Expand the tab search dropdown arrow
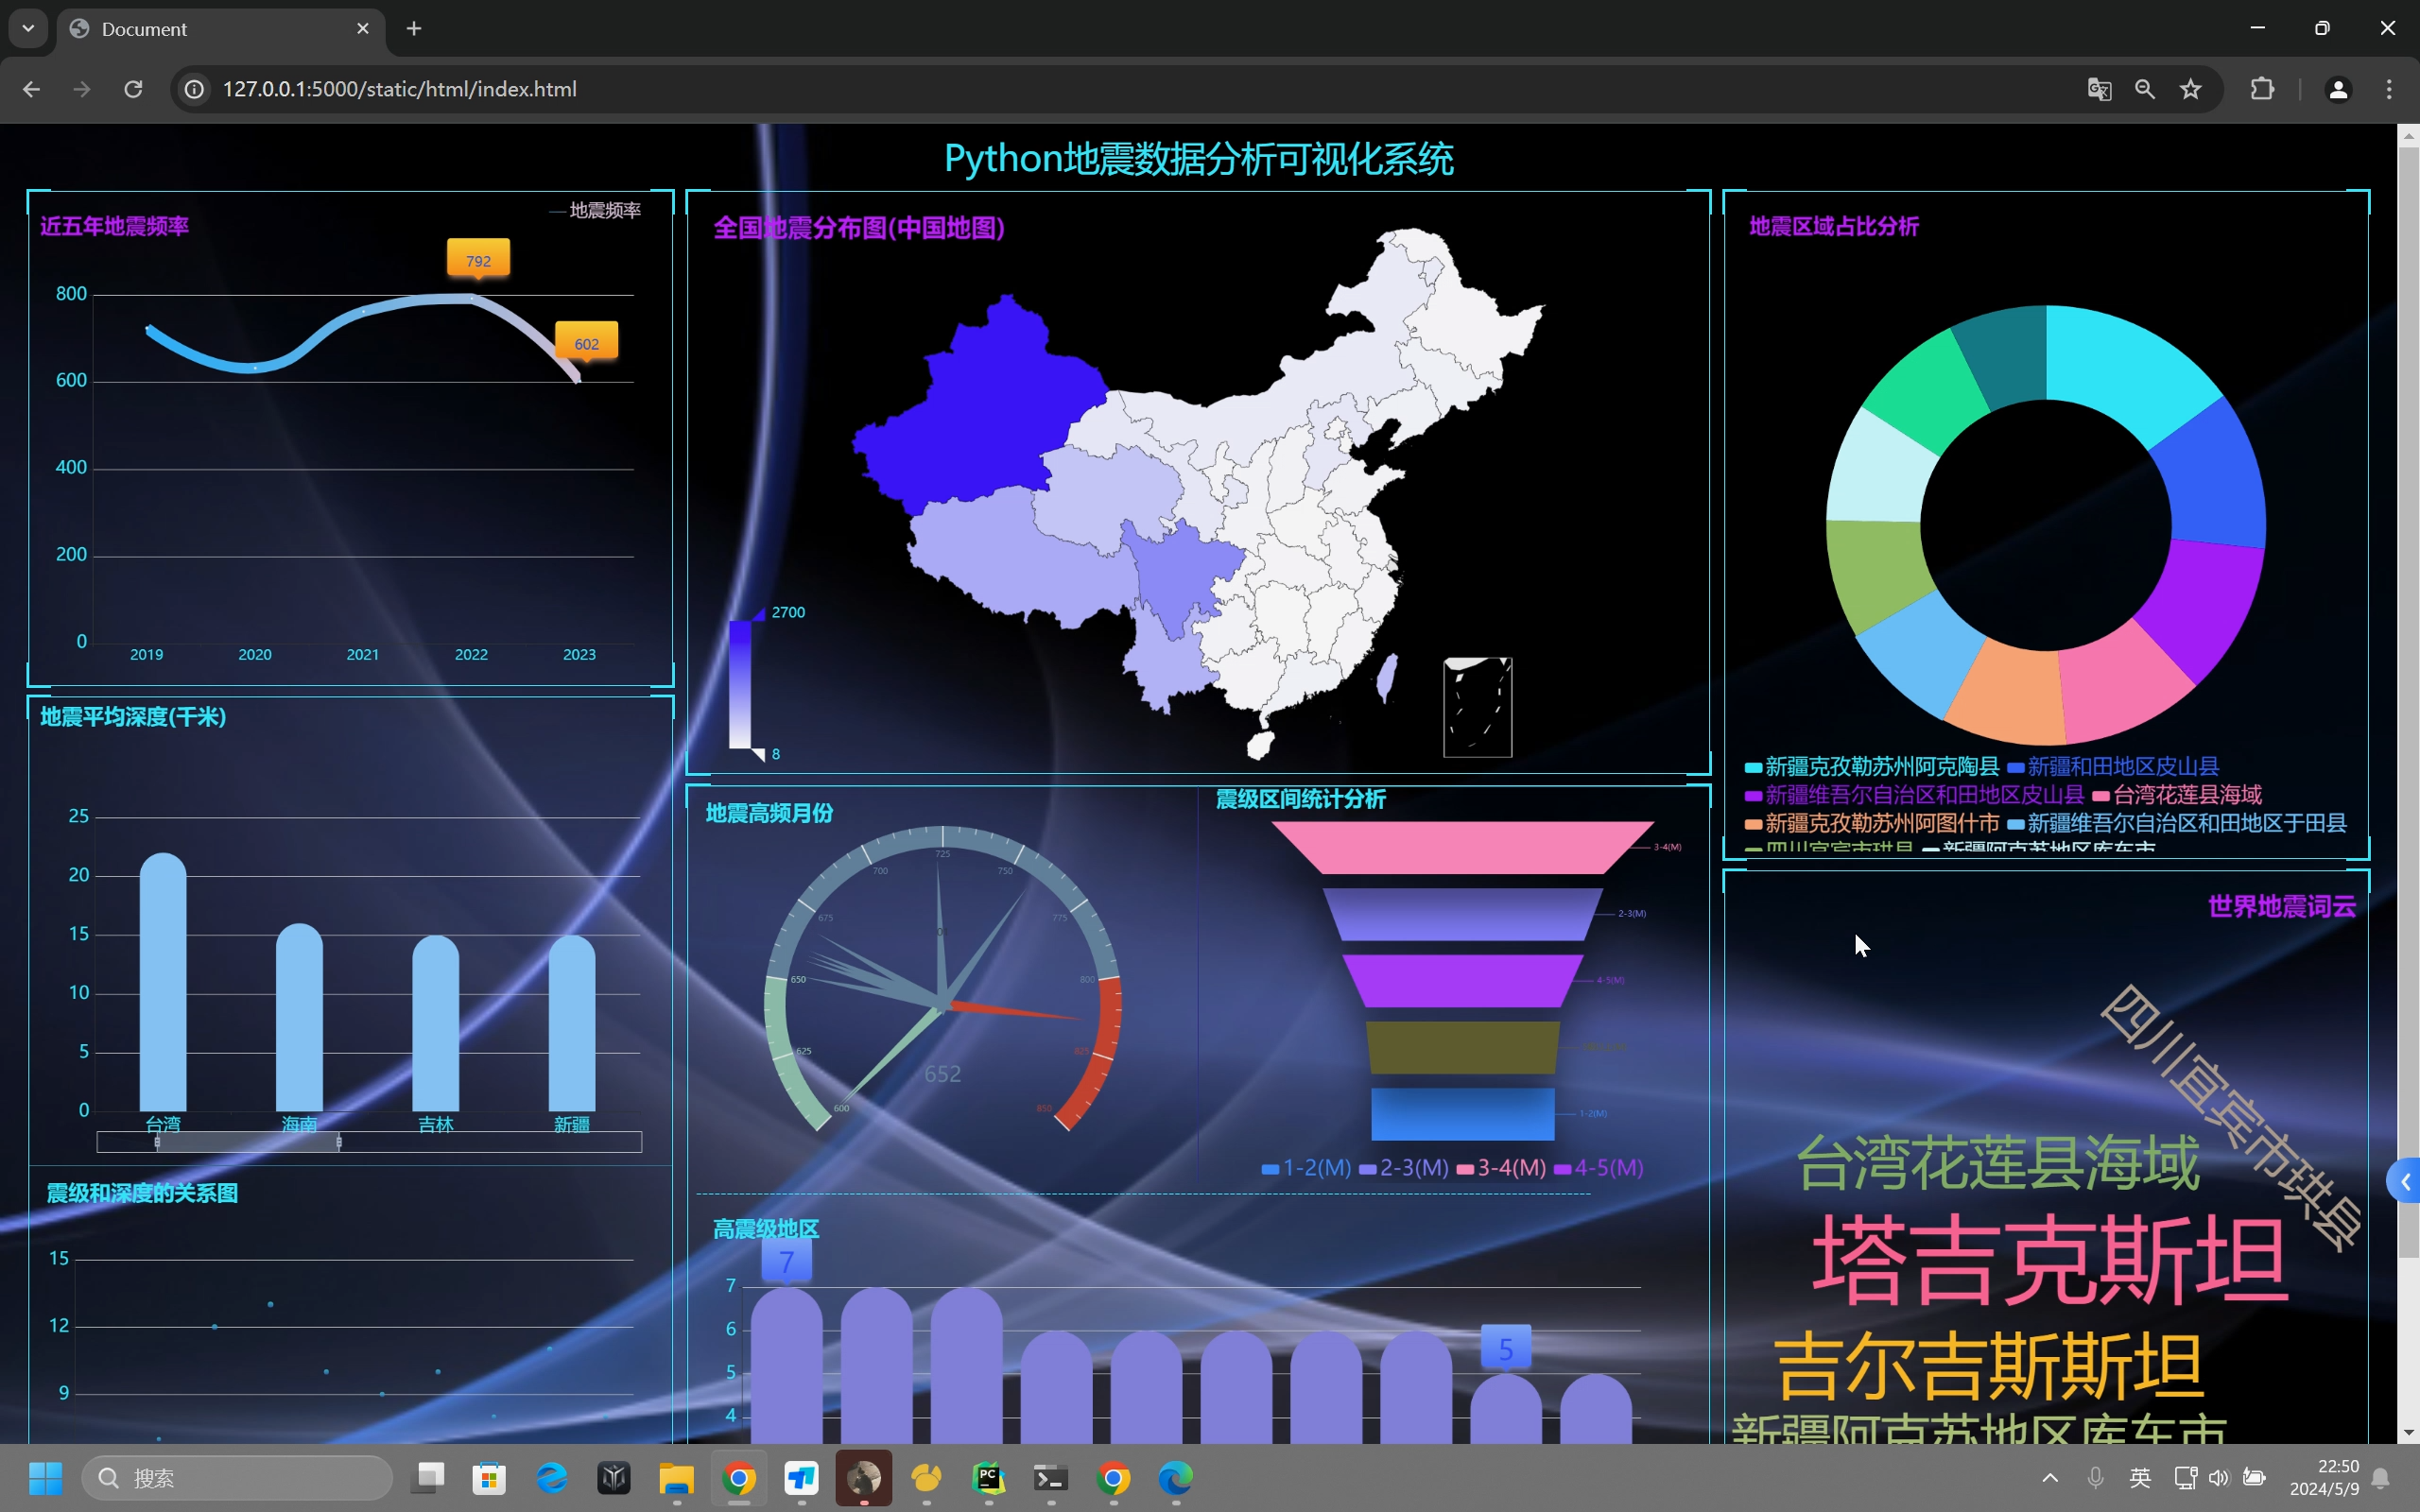This screenshot has width=2420, height=1512. [28, 28]
